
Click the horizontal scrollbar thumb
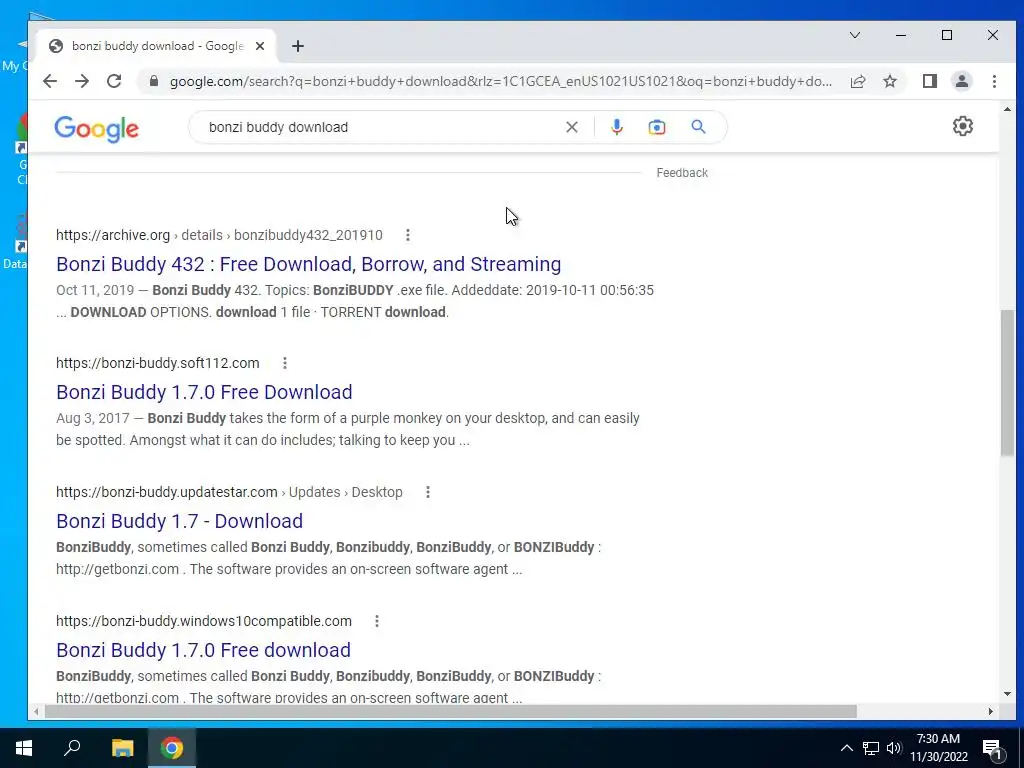pyautogui.click(x=451, y=711)
